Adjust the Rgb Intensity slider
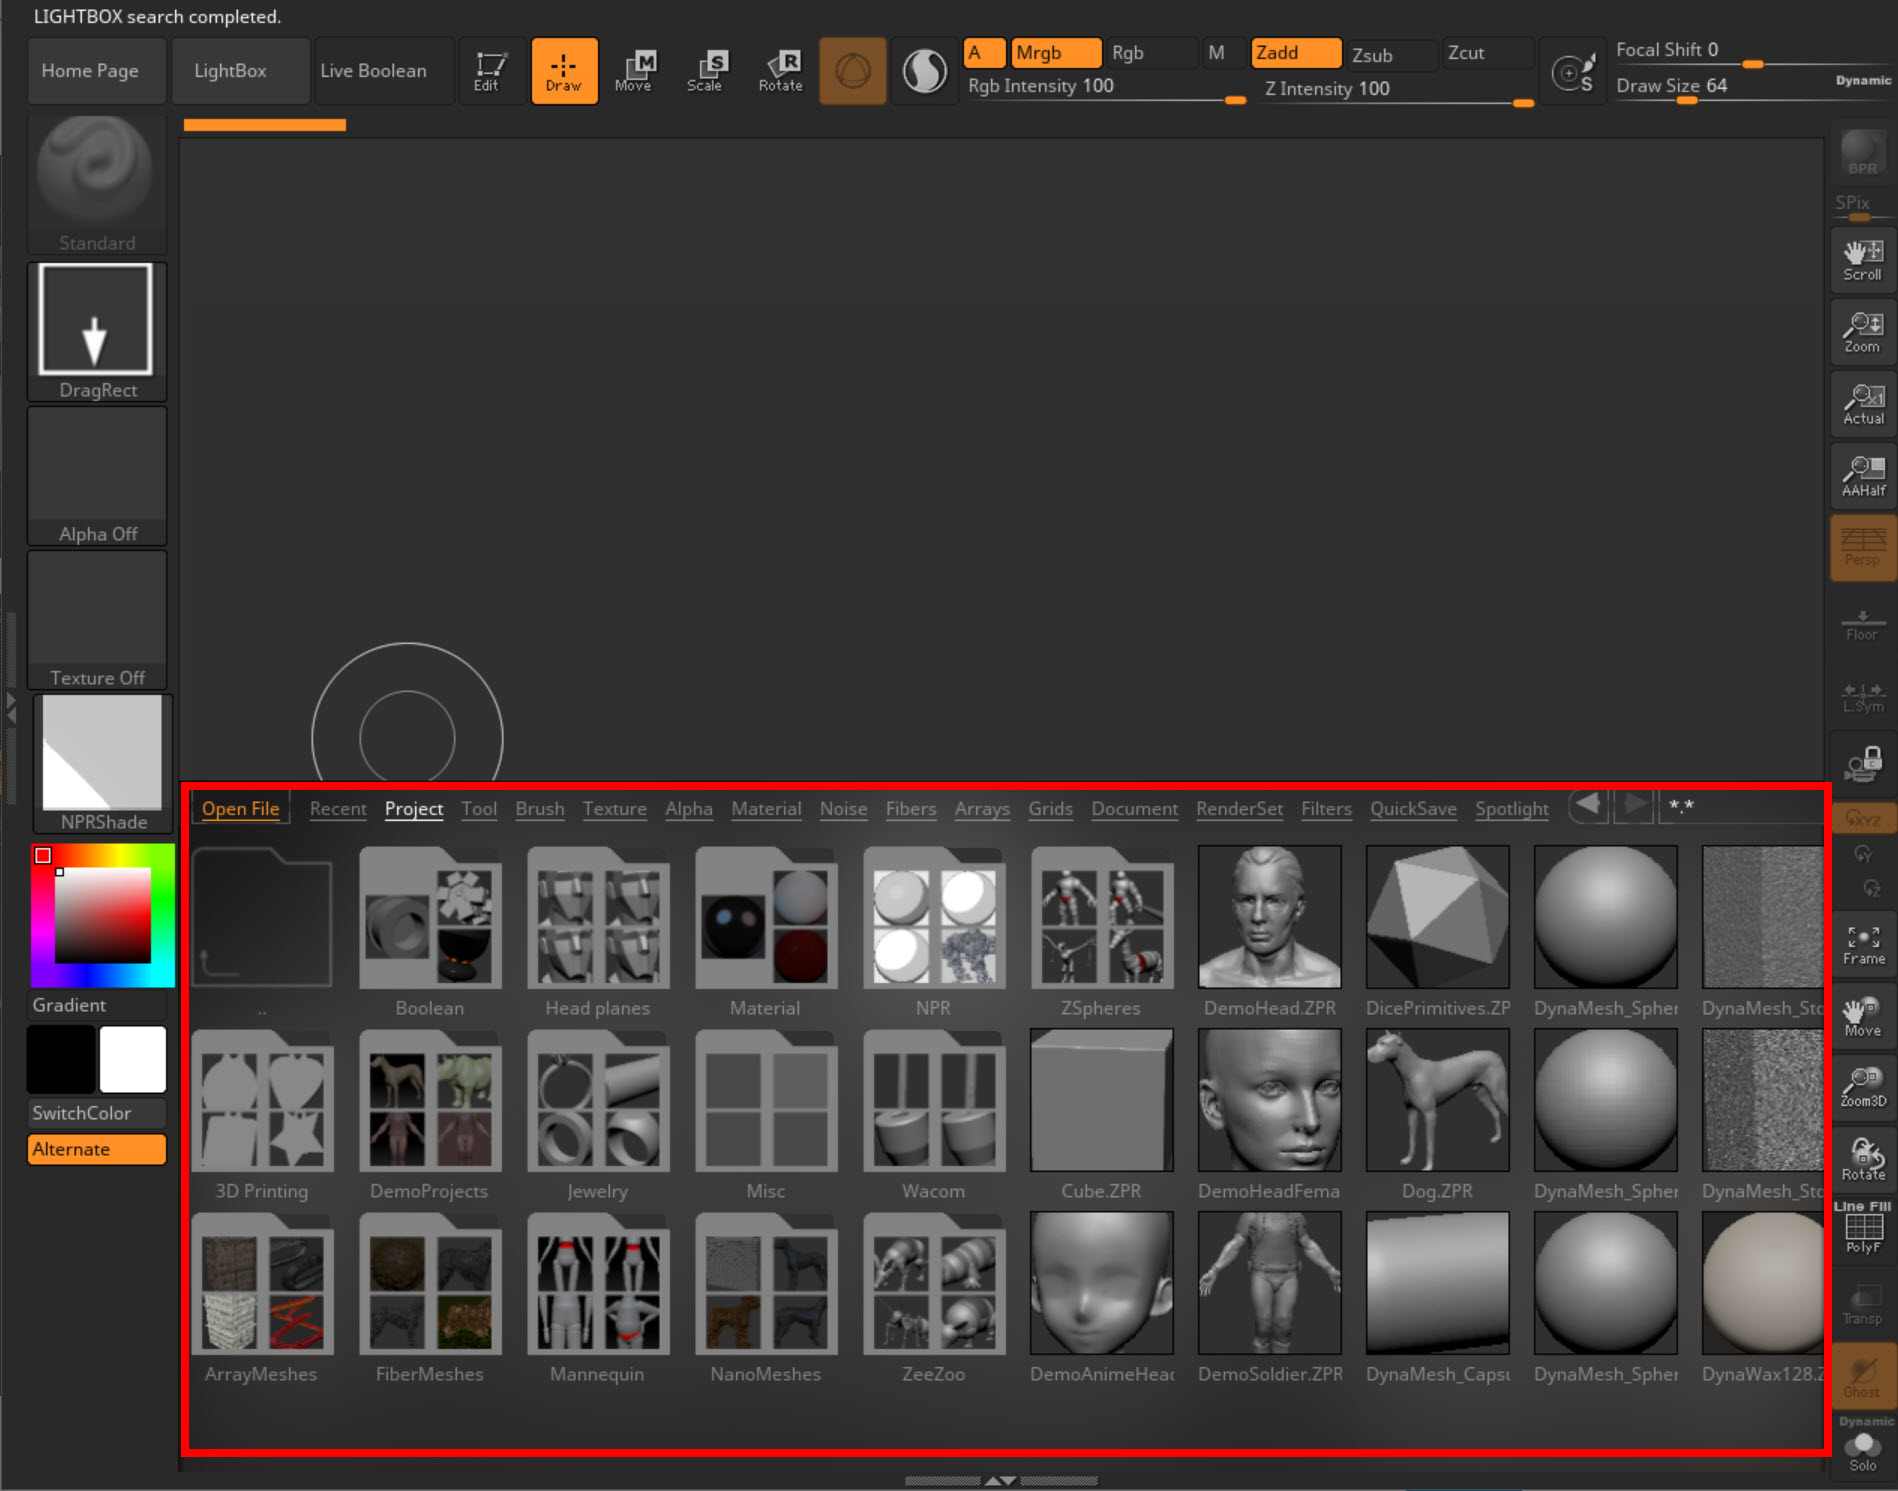This screenshot has height=1491, width=1898. click(1106, 88)
